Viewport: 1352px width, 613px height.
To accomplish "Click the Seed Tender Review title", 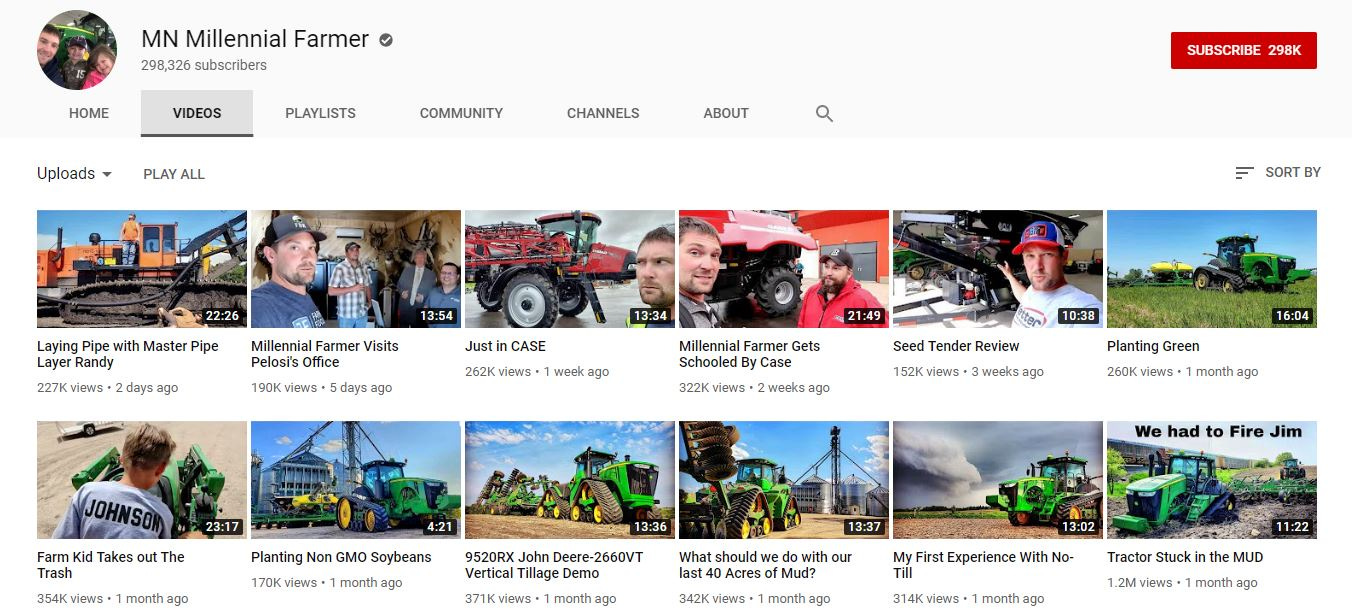I will 956,346.
